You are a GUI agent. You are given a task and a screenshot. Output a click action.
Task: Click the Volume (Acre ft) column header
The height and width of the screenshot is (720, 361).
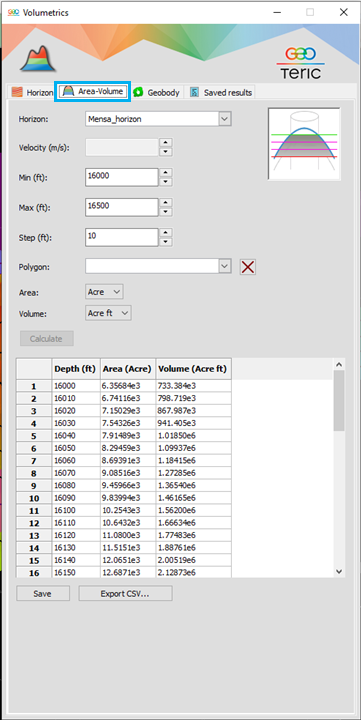coord(193,369)
